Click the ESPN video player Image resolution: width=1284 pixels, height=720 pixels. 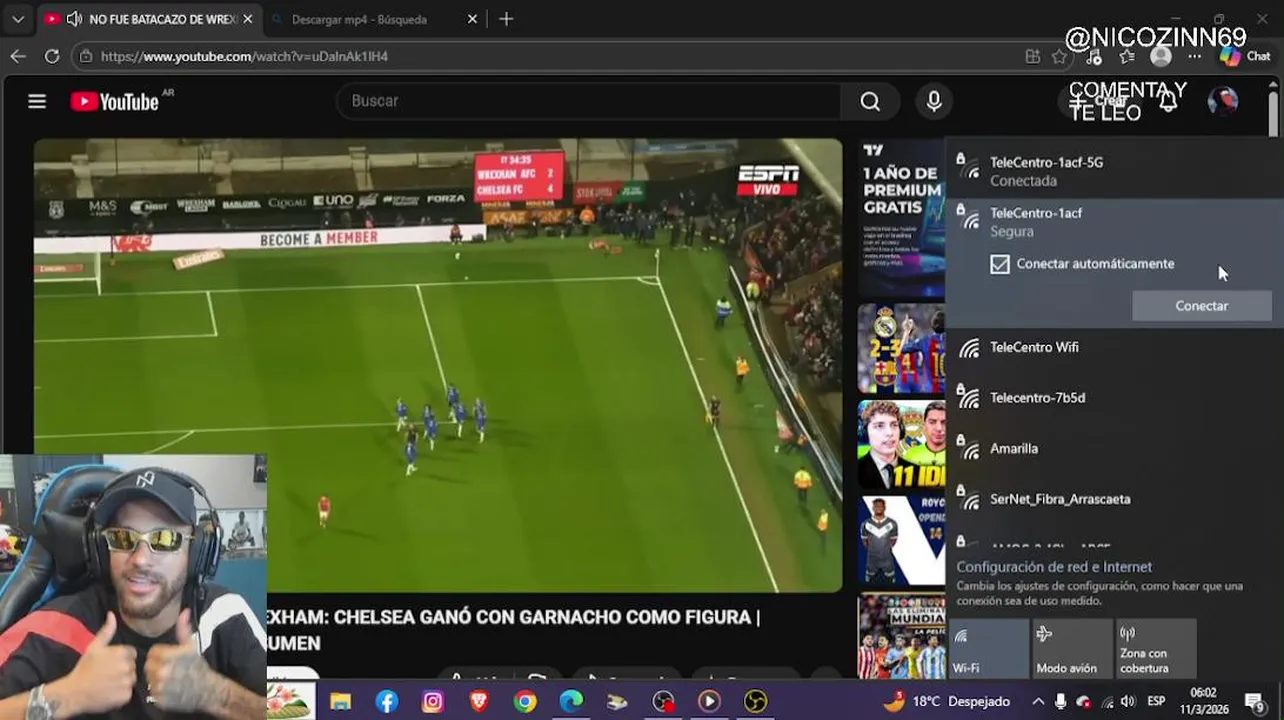click(438, 365)
